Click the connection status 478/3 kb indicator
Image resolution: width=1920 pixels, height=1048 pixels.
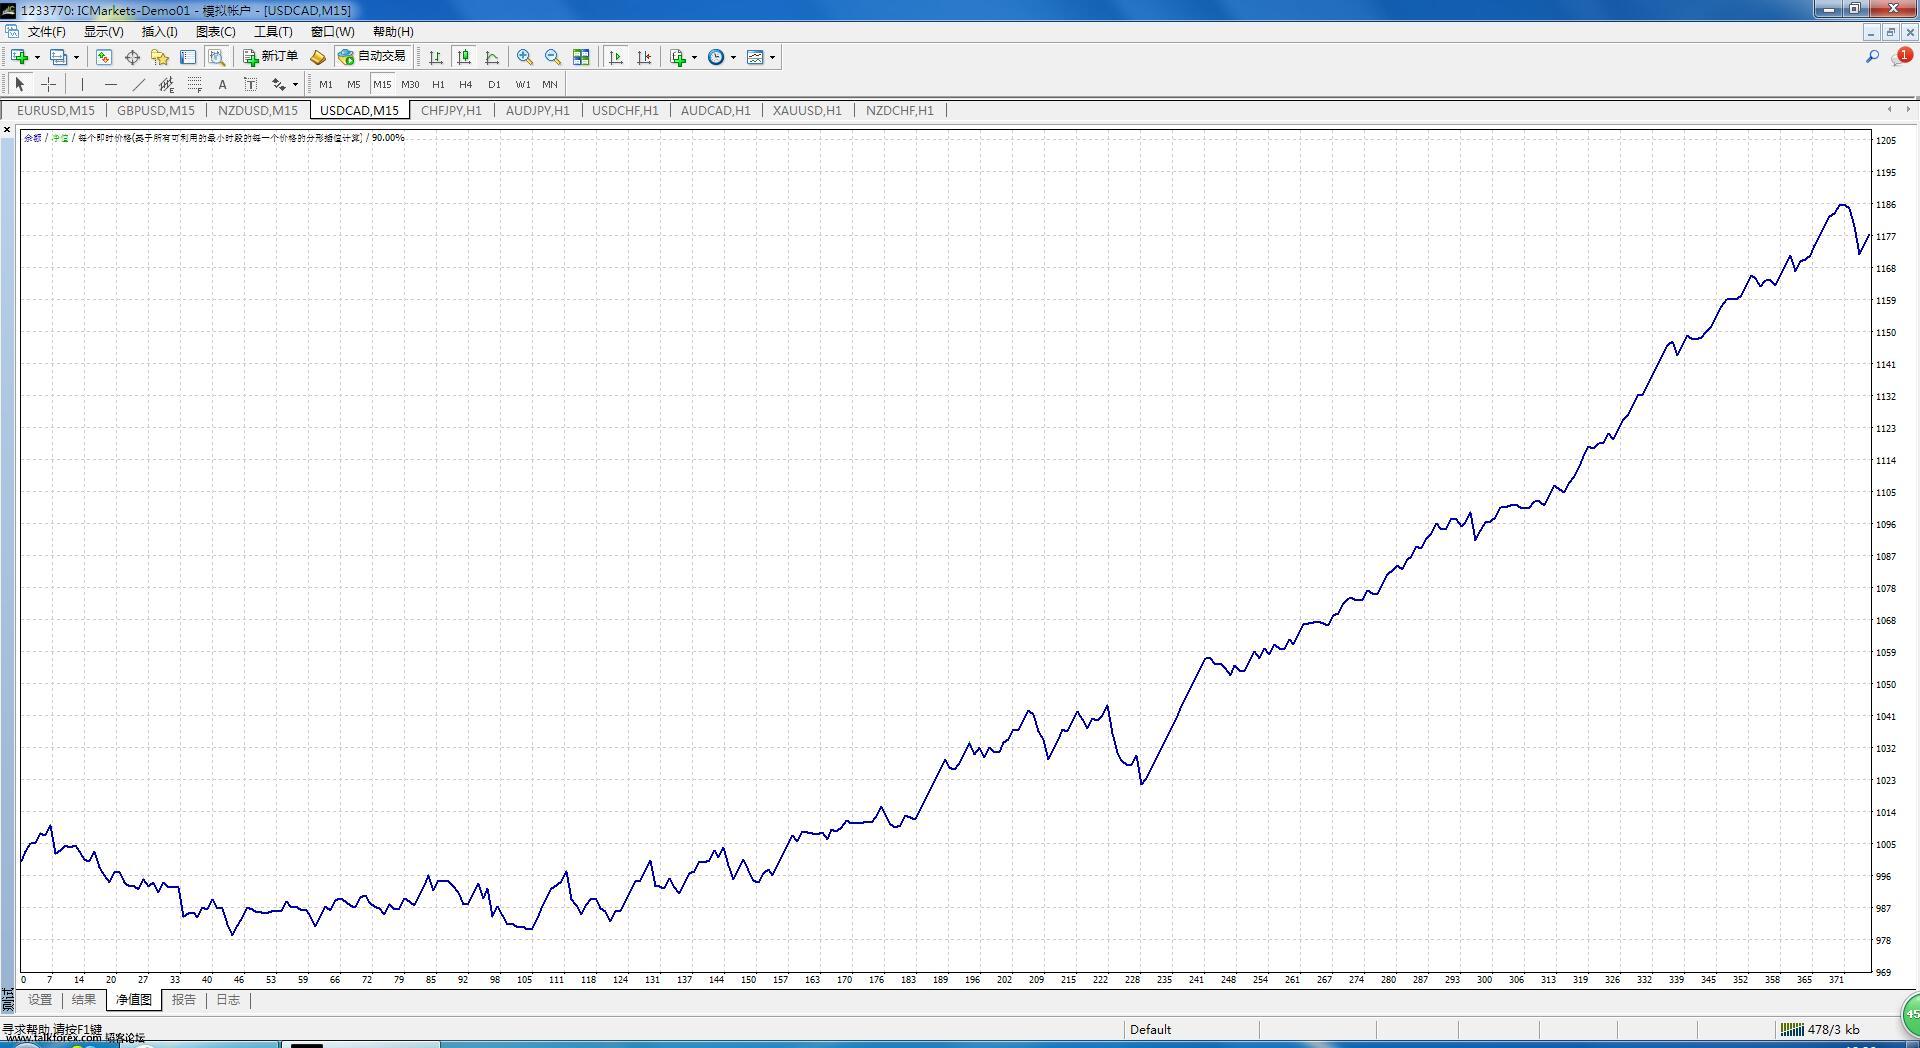[x=1820, y=1030]
